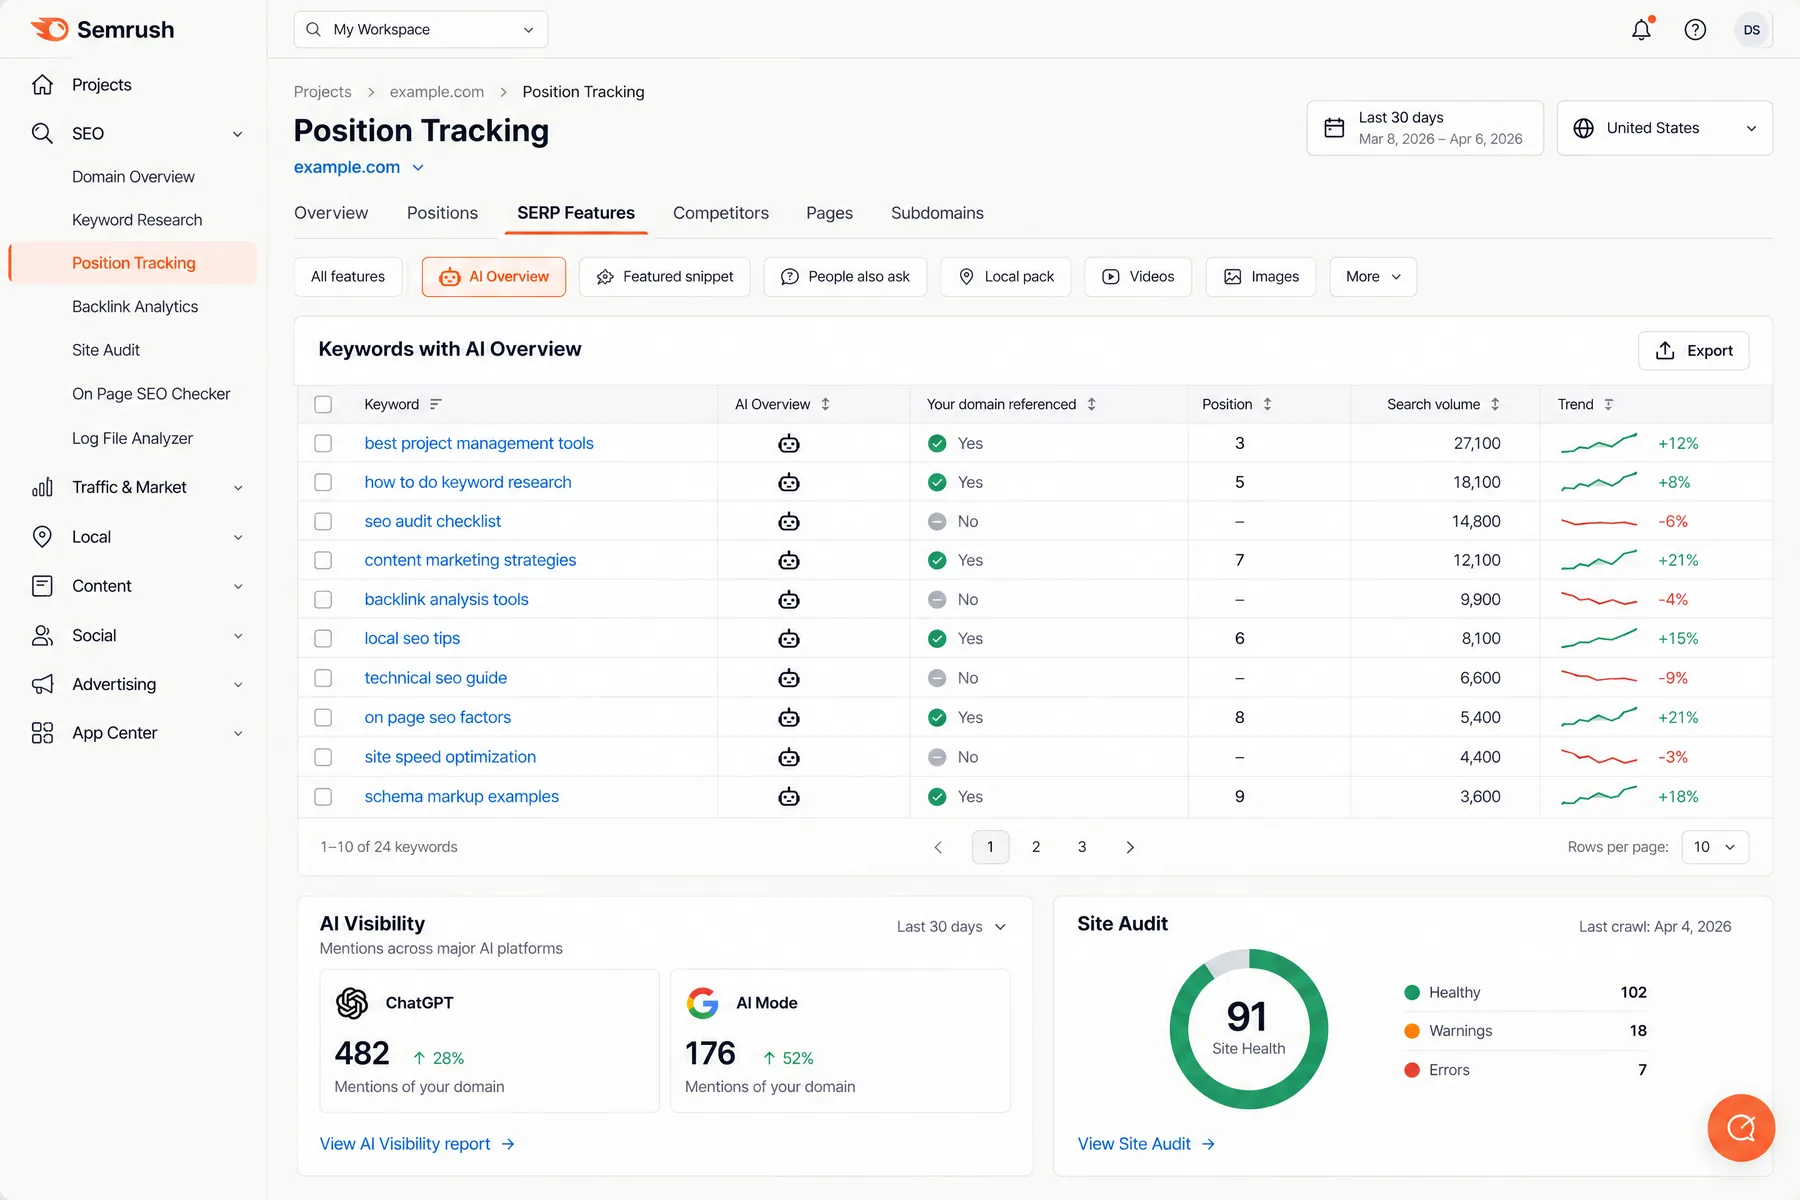This screenshot has width=1800, height=1200.
Task: Open the orange support chat bubble
Action: coord(1741,1128)
